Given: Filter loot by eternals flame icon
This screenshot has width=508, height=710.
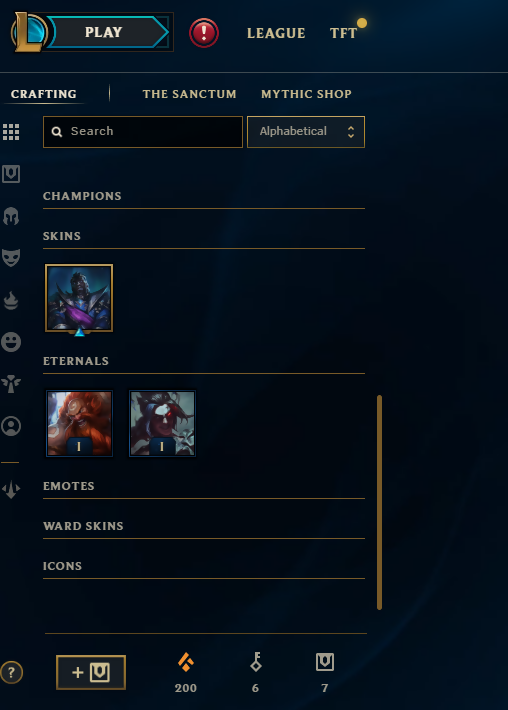Looking at the screenshot, I should pos(11,300).
